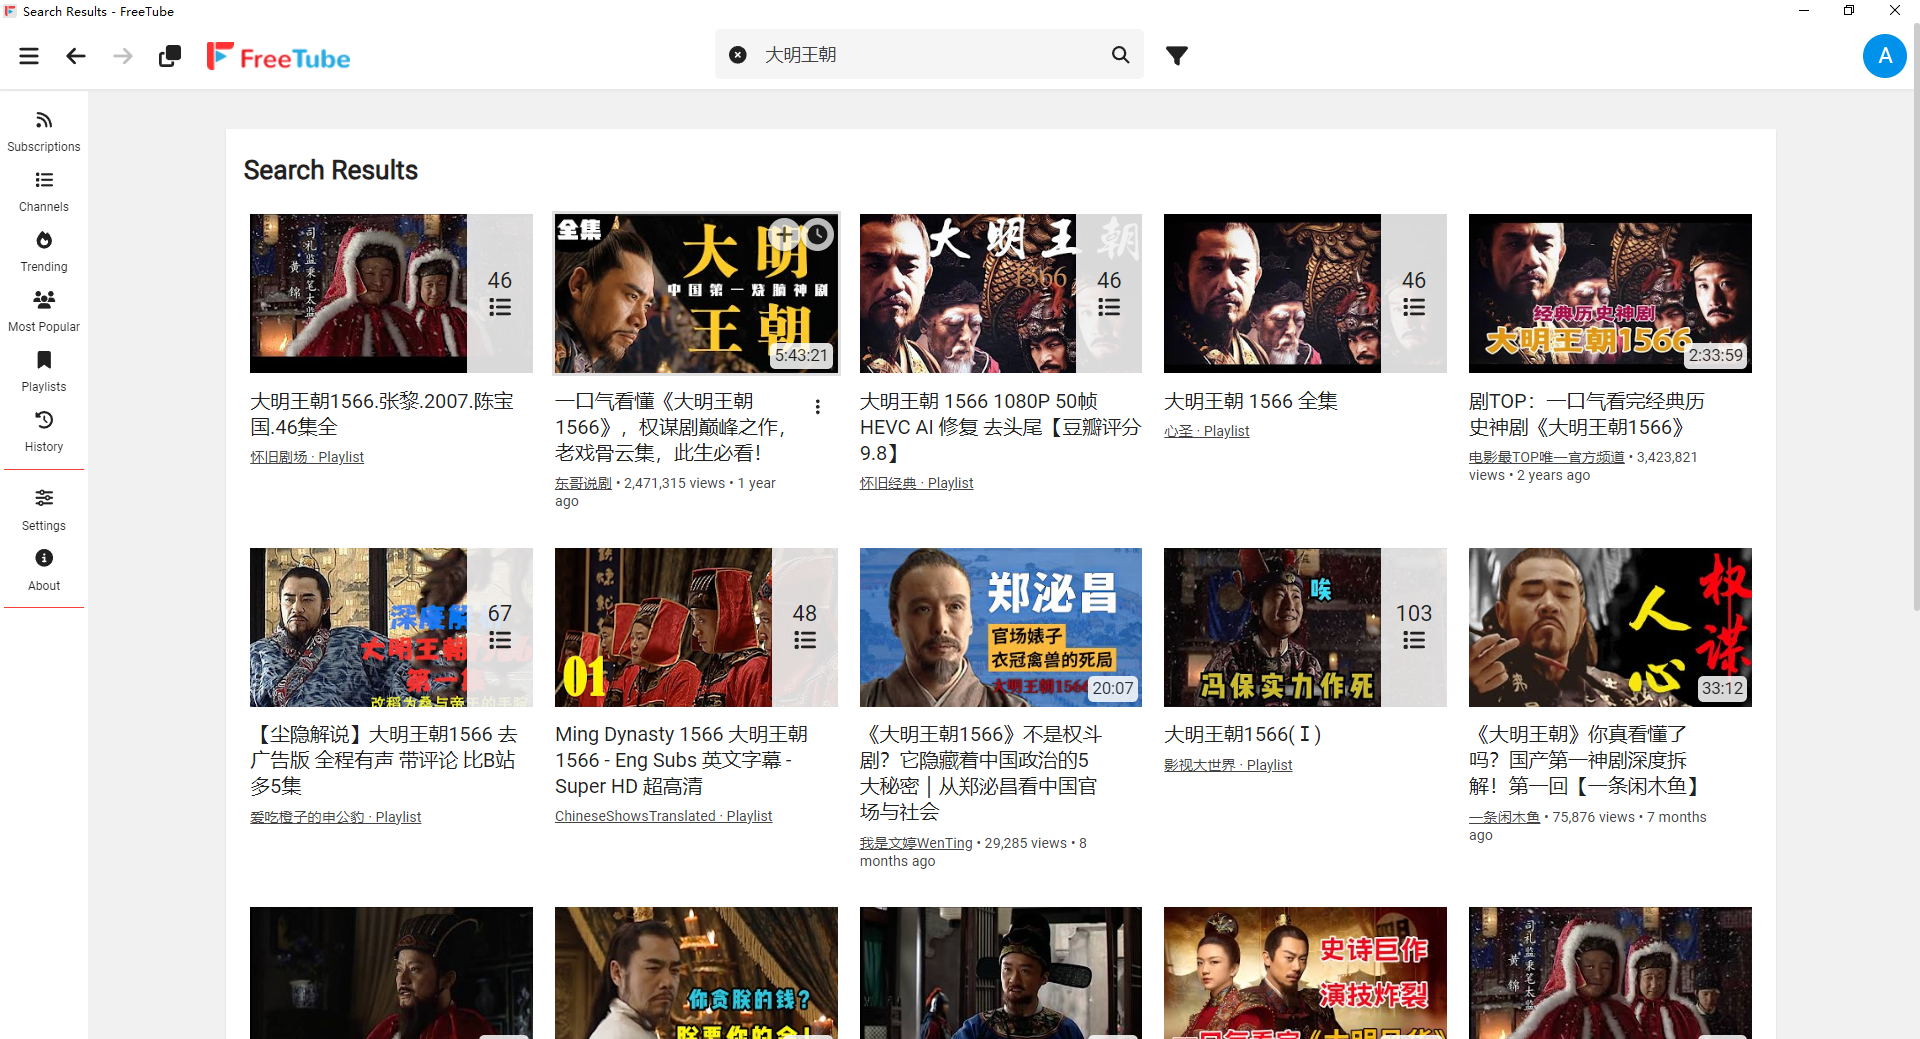Screen dimensions: 1920x1039
Task: Open title 大明王朝 1566 1080P 50帧 HEVC
Action: pyautogui.click(x=1000, y=427)
